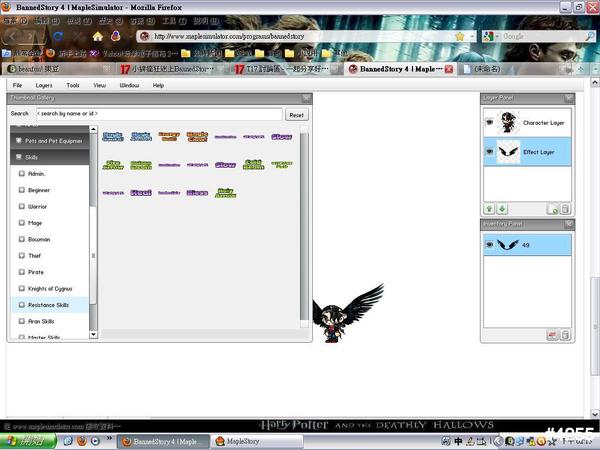
Task: Delete selected layer with Layer Panel trash
Action: coord(565,209)
